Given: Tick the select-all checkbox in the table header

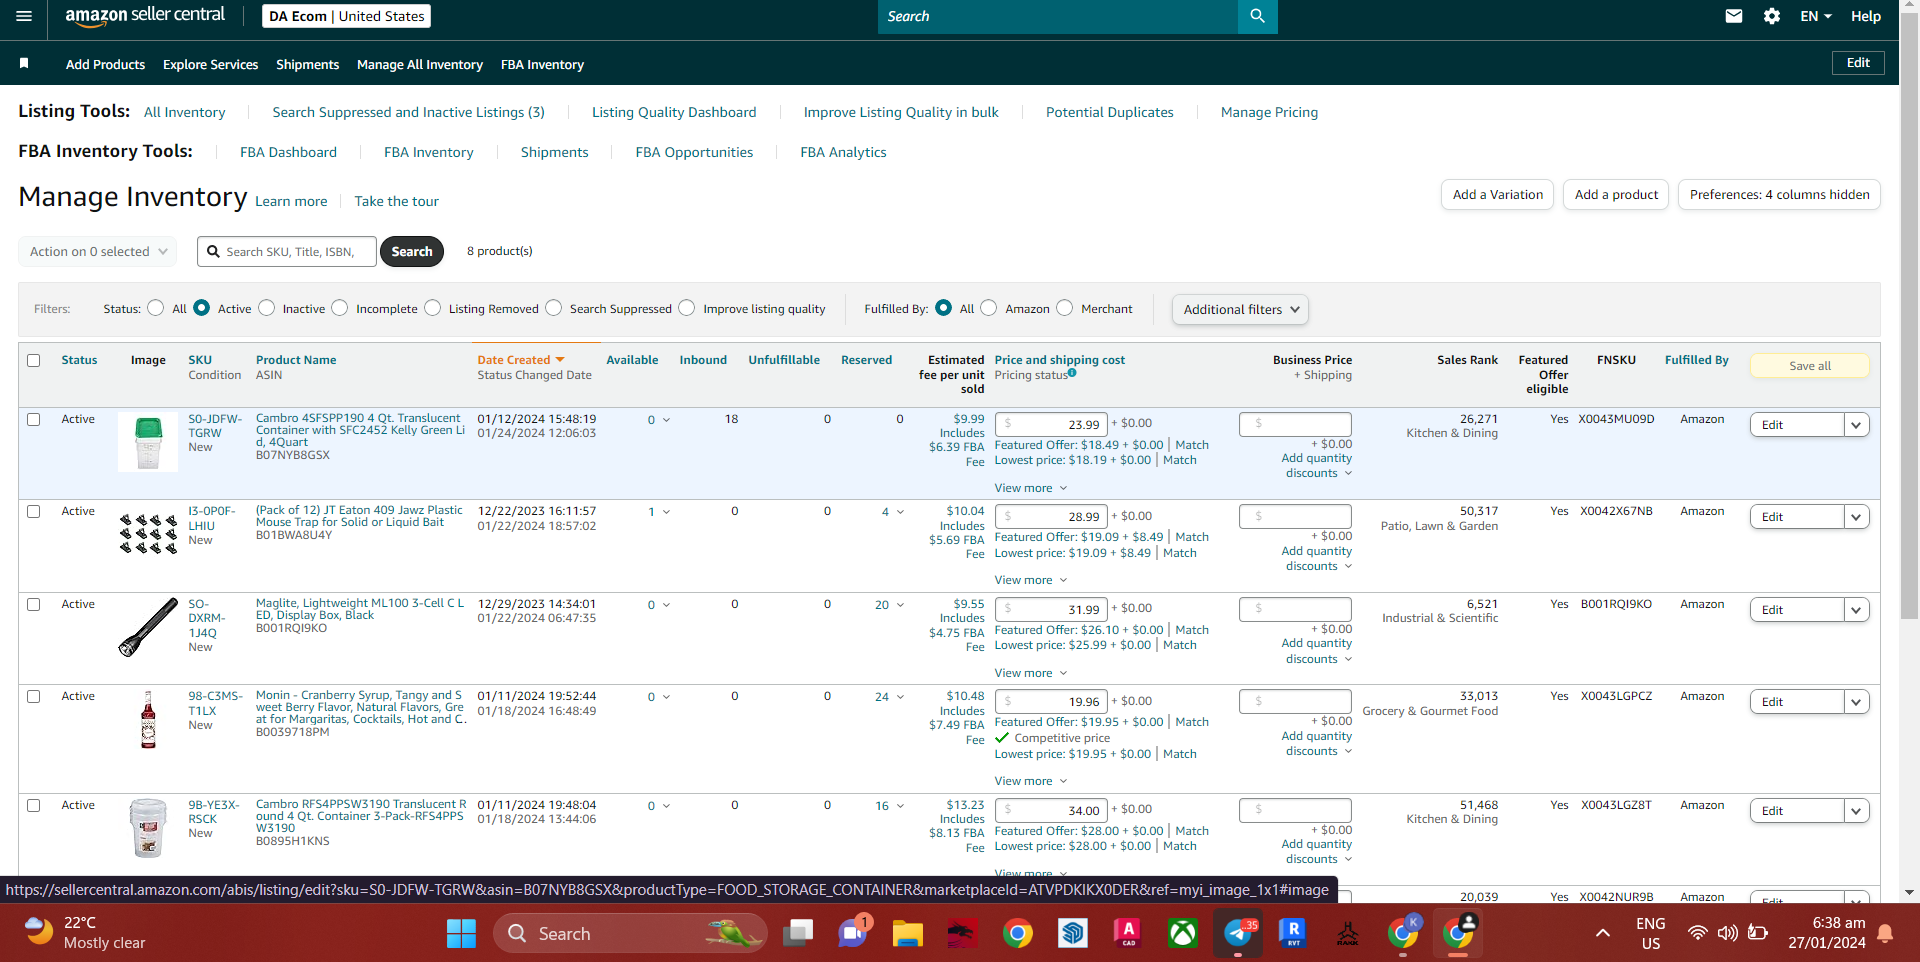Looking at the screenshot, I should [34, 360].
